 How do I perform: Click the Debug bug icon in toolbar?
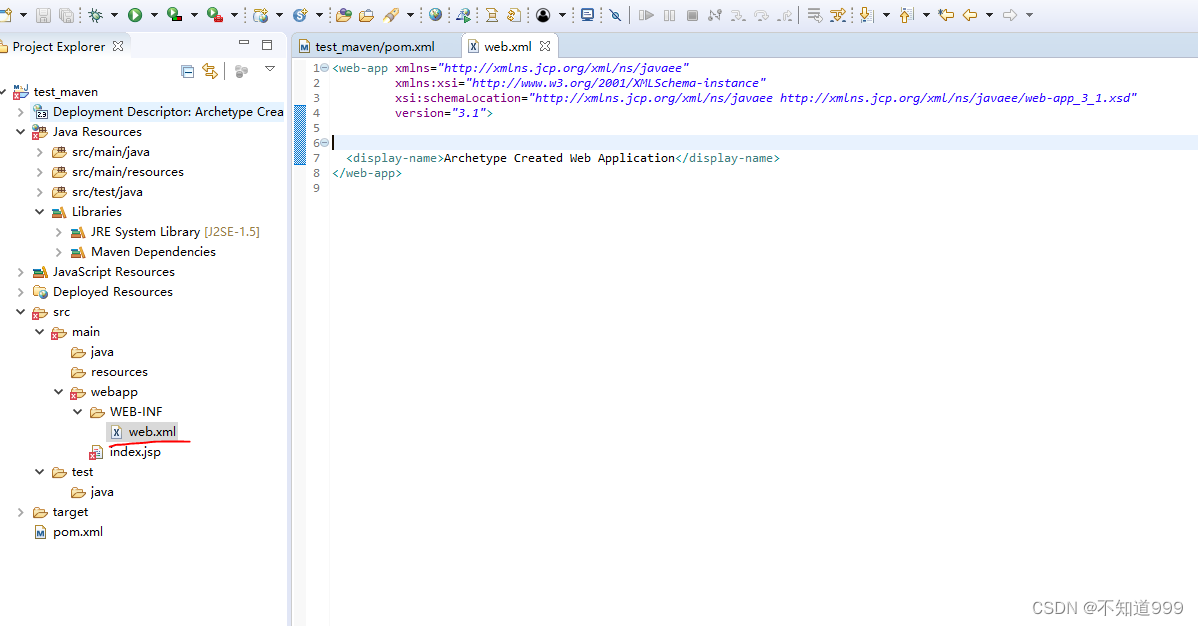point(96,15)
